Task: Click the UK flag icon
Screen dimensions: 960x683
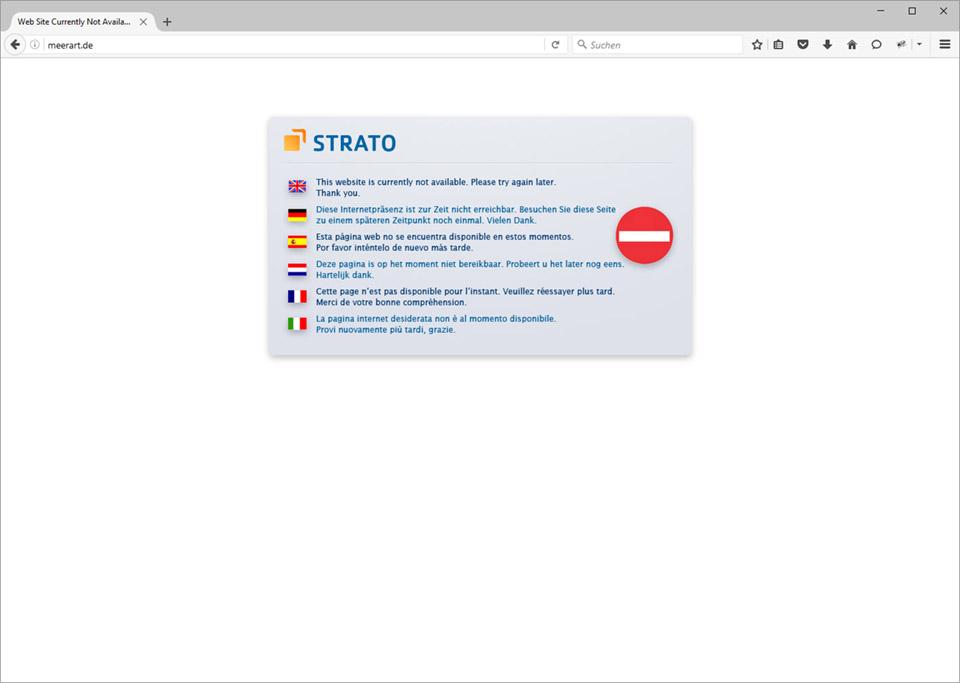Action: (297, 187)
